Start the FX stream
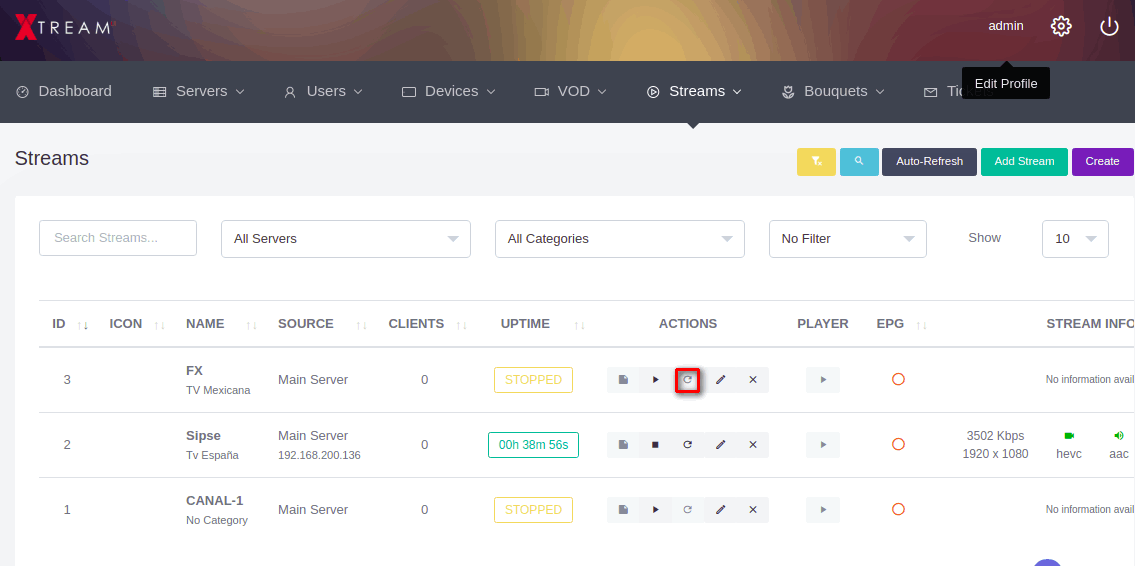 [655, 380]
